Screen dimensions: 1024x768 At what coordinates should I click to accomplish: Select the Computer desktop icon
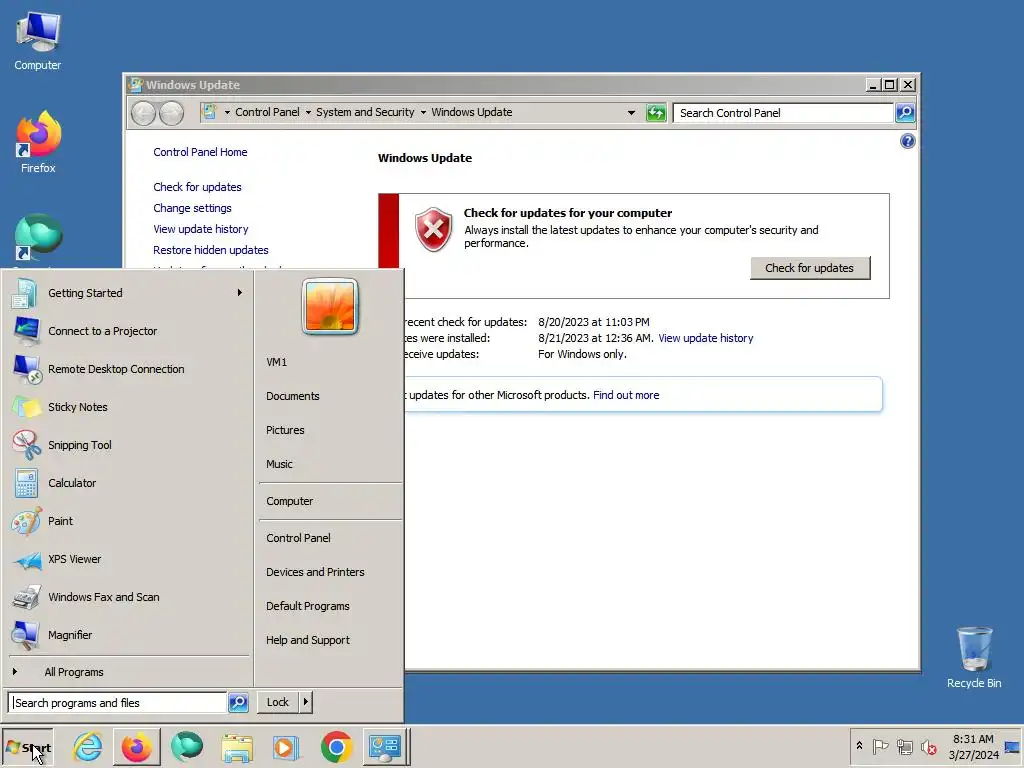(38, 41)
